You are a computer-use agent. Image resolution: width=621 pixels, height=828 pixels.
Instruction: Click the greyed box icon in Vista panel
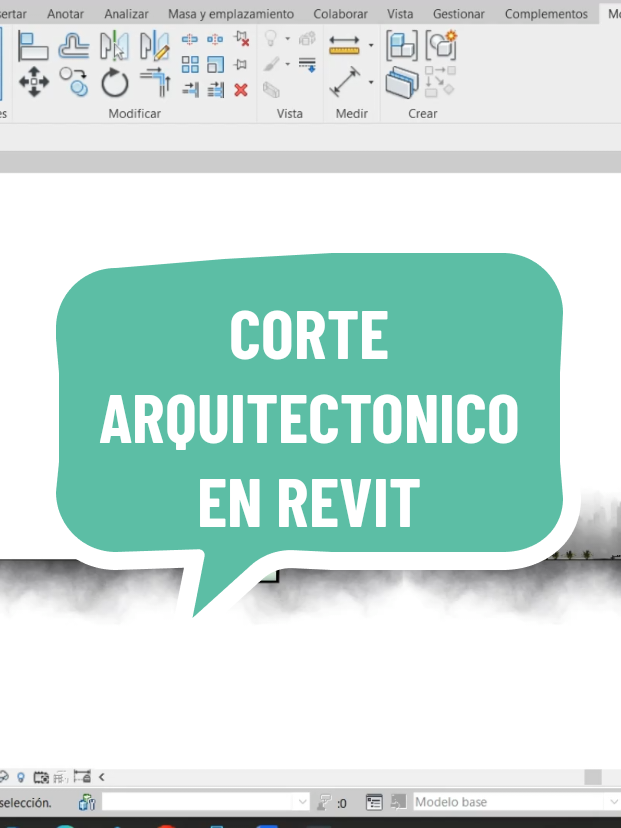pyautogui.click(x=271, y=90)
